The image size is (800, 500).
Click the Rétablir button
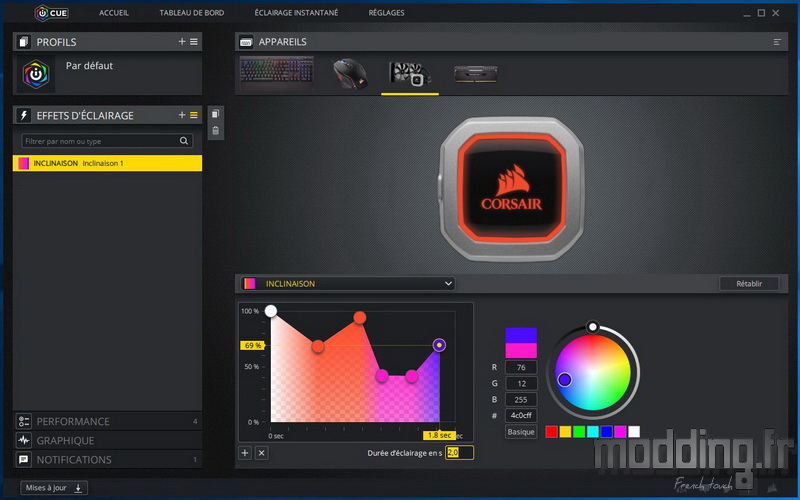pos(749,284)
